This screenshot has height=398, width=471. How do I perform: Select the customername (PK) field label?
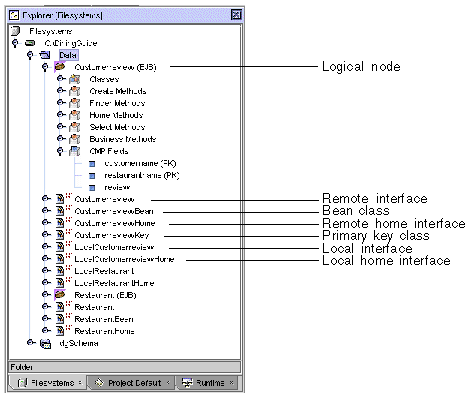point(140,164)
